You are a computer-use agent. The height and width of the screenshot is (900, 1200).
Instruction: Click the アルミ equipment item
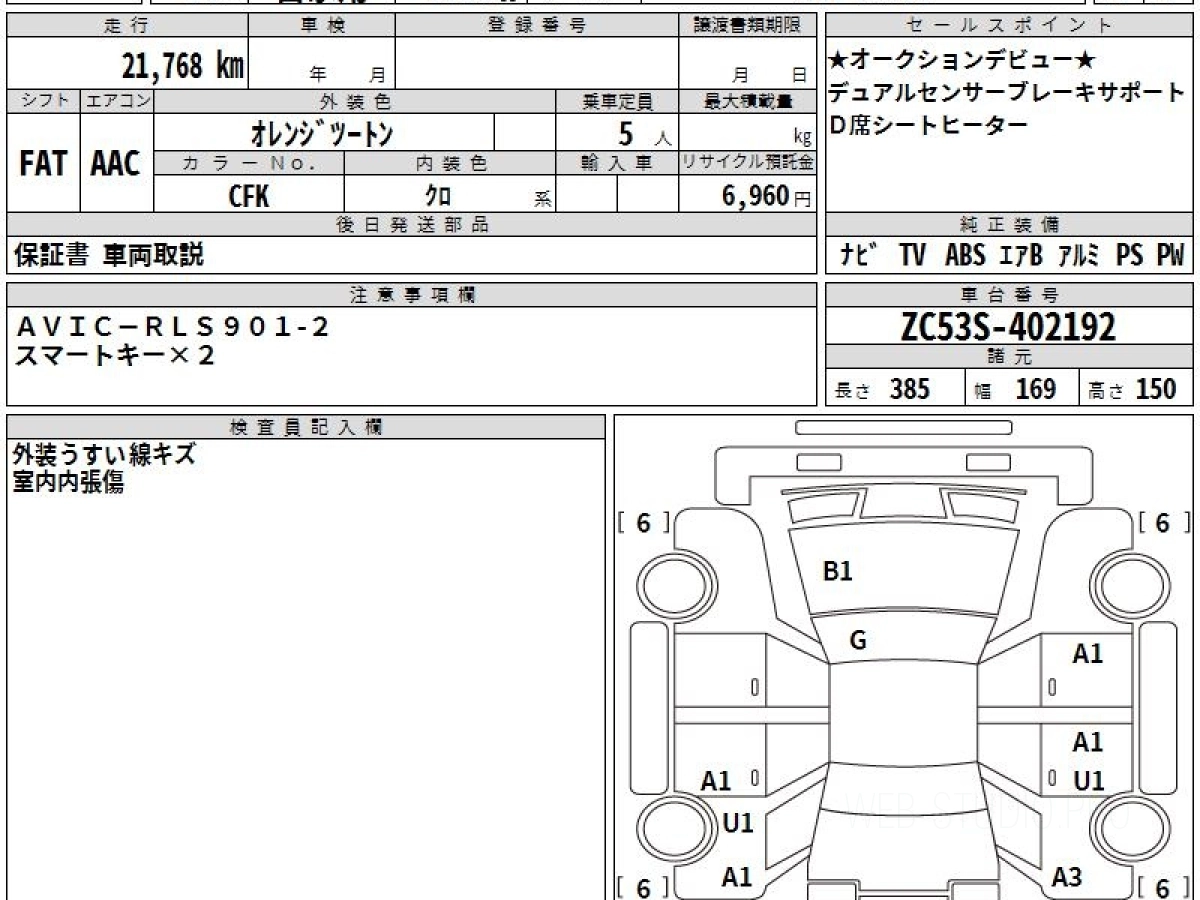tap(1080, 256)
